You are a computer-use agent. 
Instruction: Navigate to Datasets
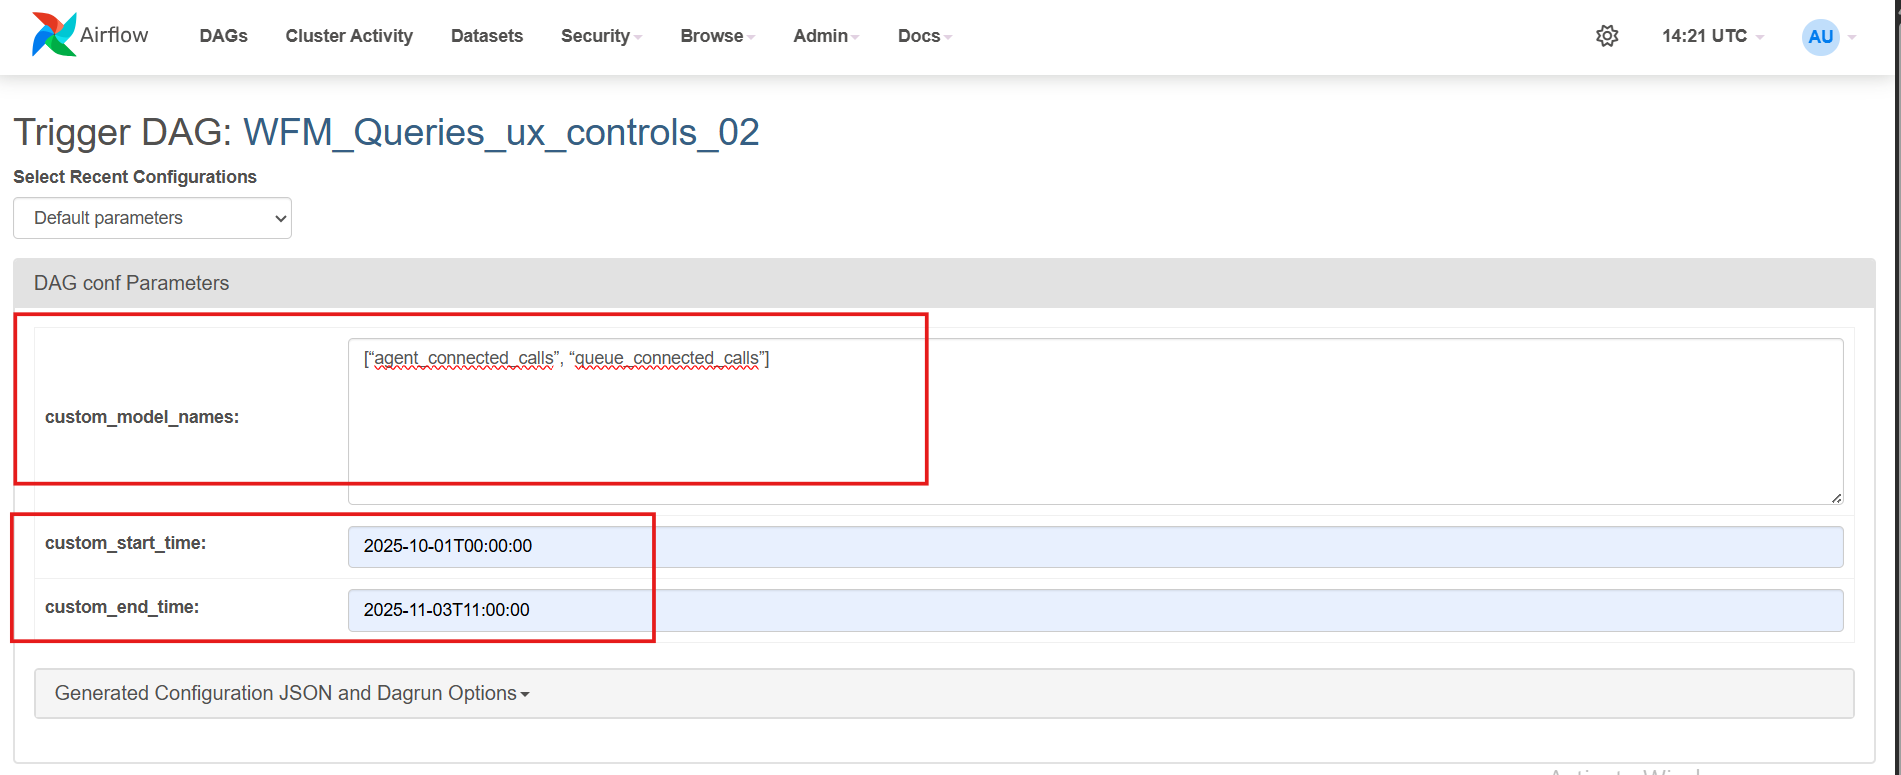click(x=487, y=36)
